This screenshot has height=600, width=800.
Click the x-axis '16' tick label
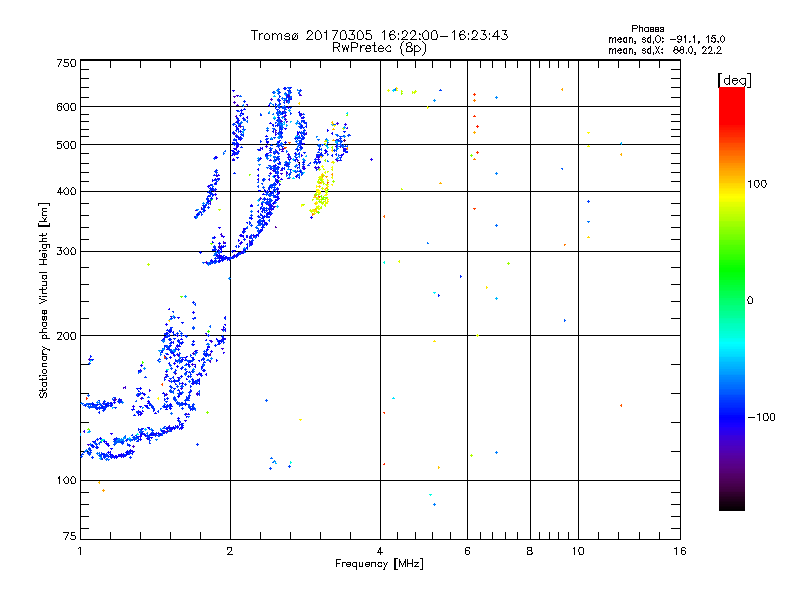(680, 551)
